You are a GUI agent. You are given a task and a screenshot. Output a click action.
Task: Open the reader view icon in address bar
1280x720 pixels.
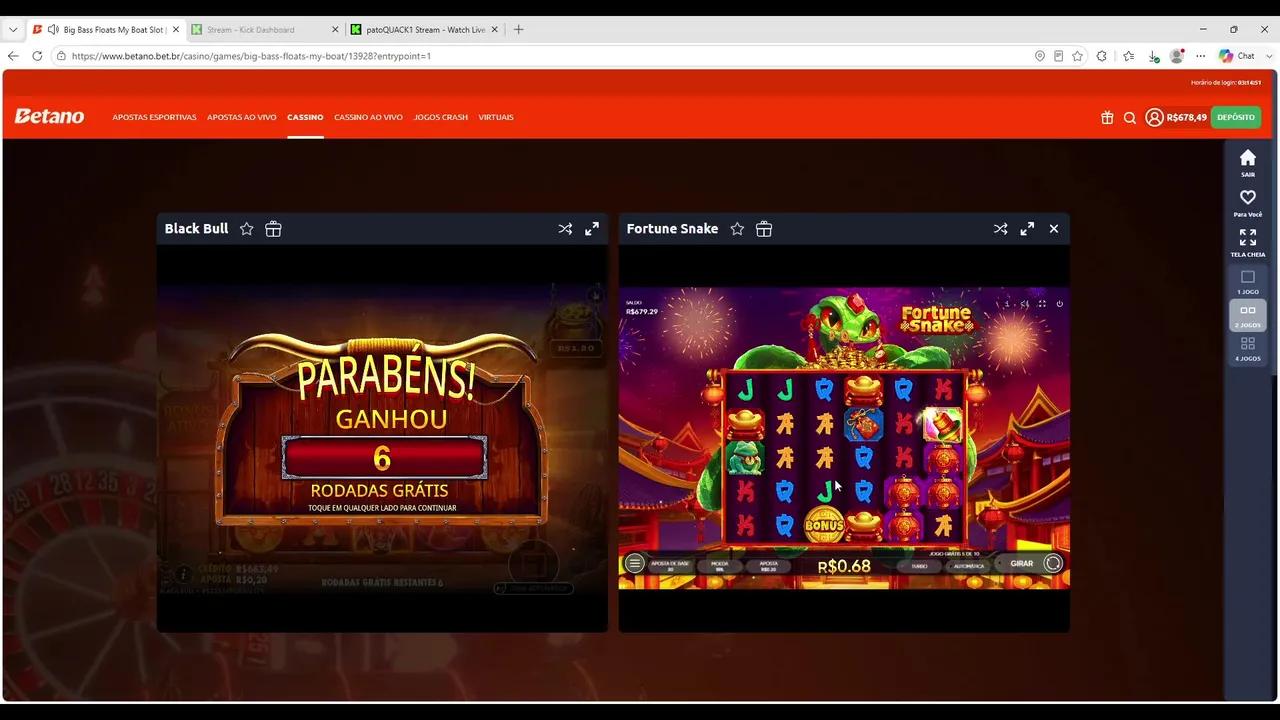coord(1058,56)
